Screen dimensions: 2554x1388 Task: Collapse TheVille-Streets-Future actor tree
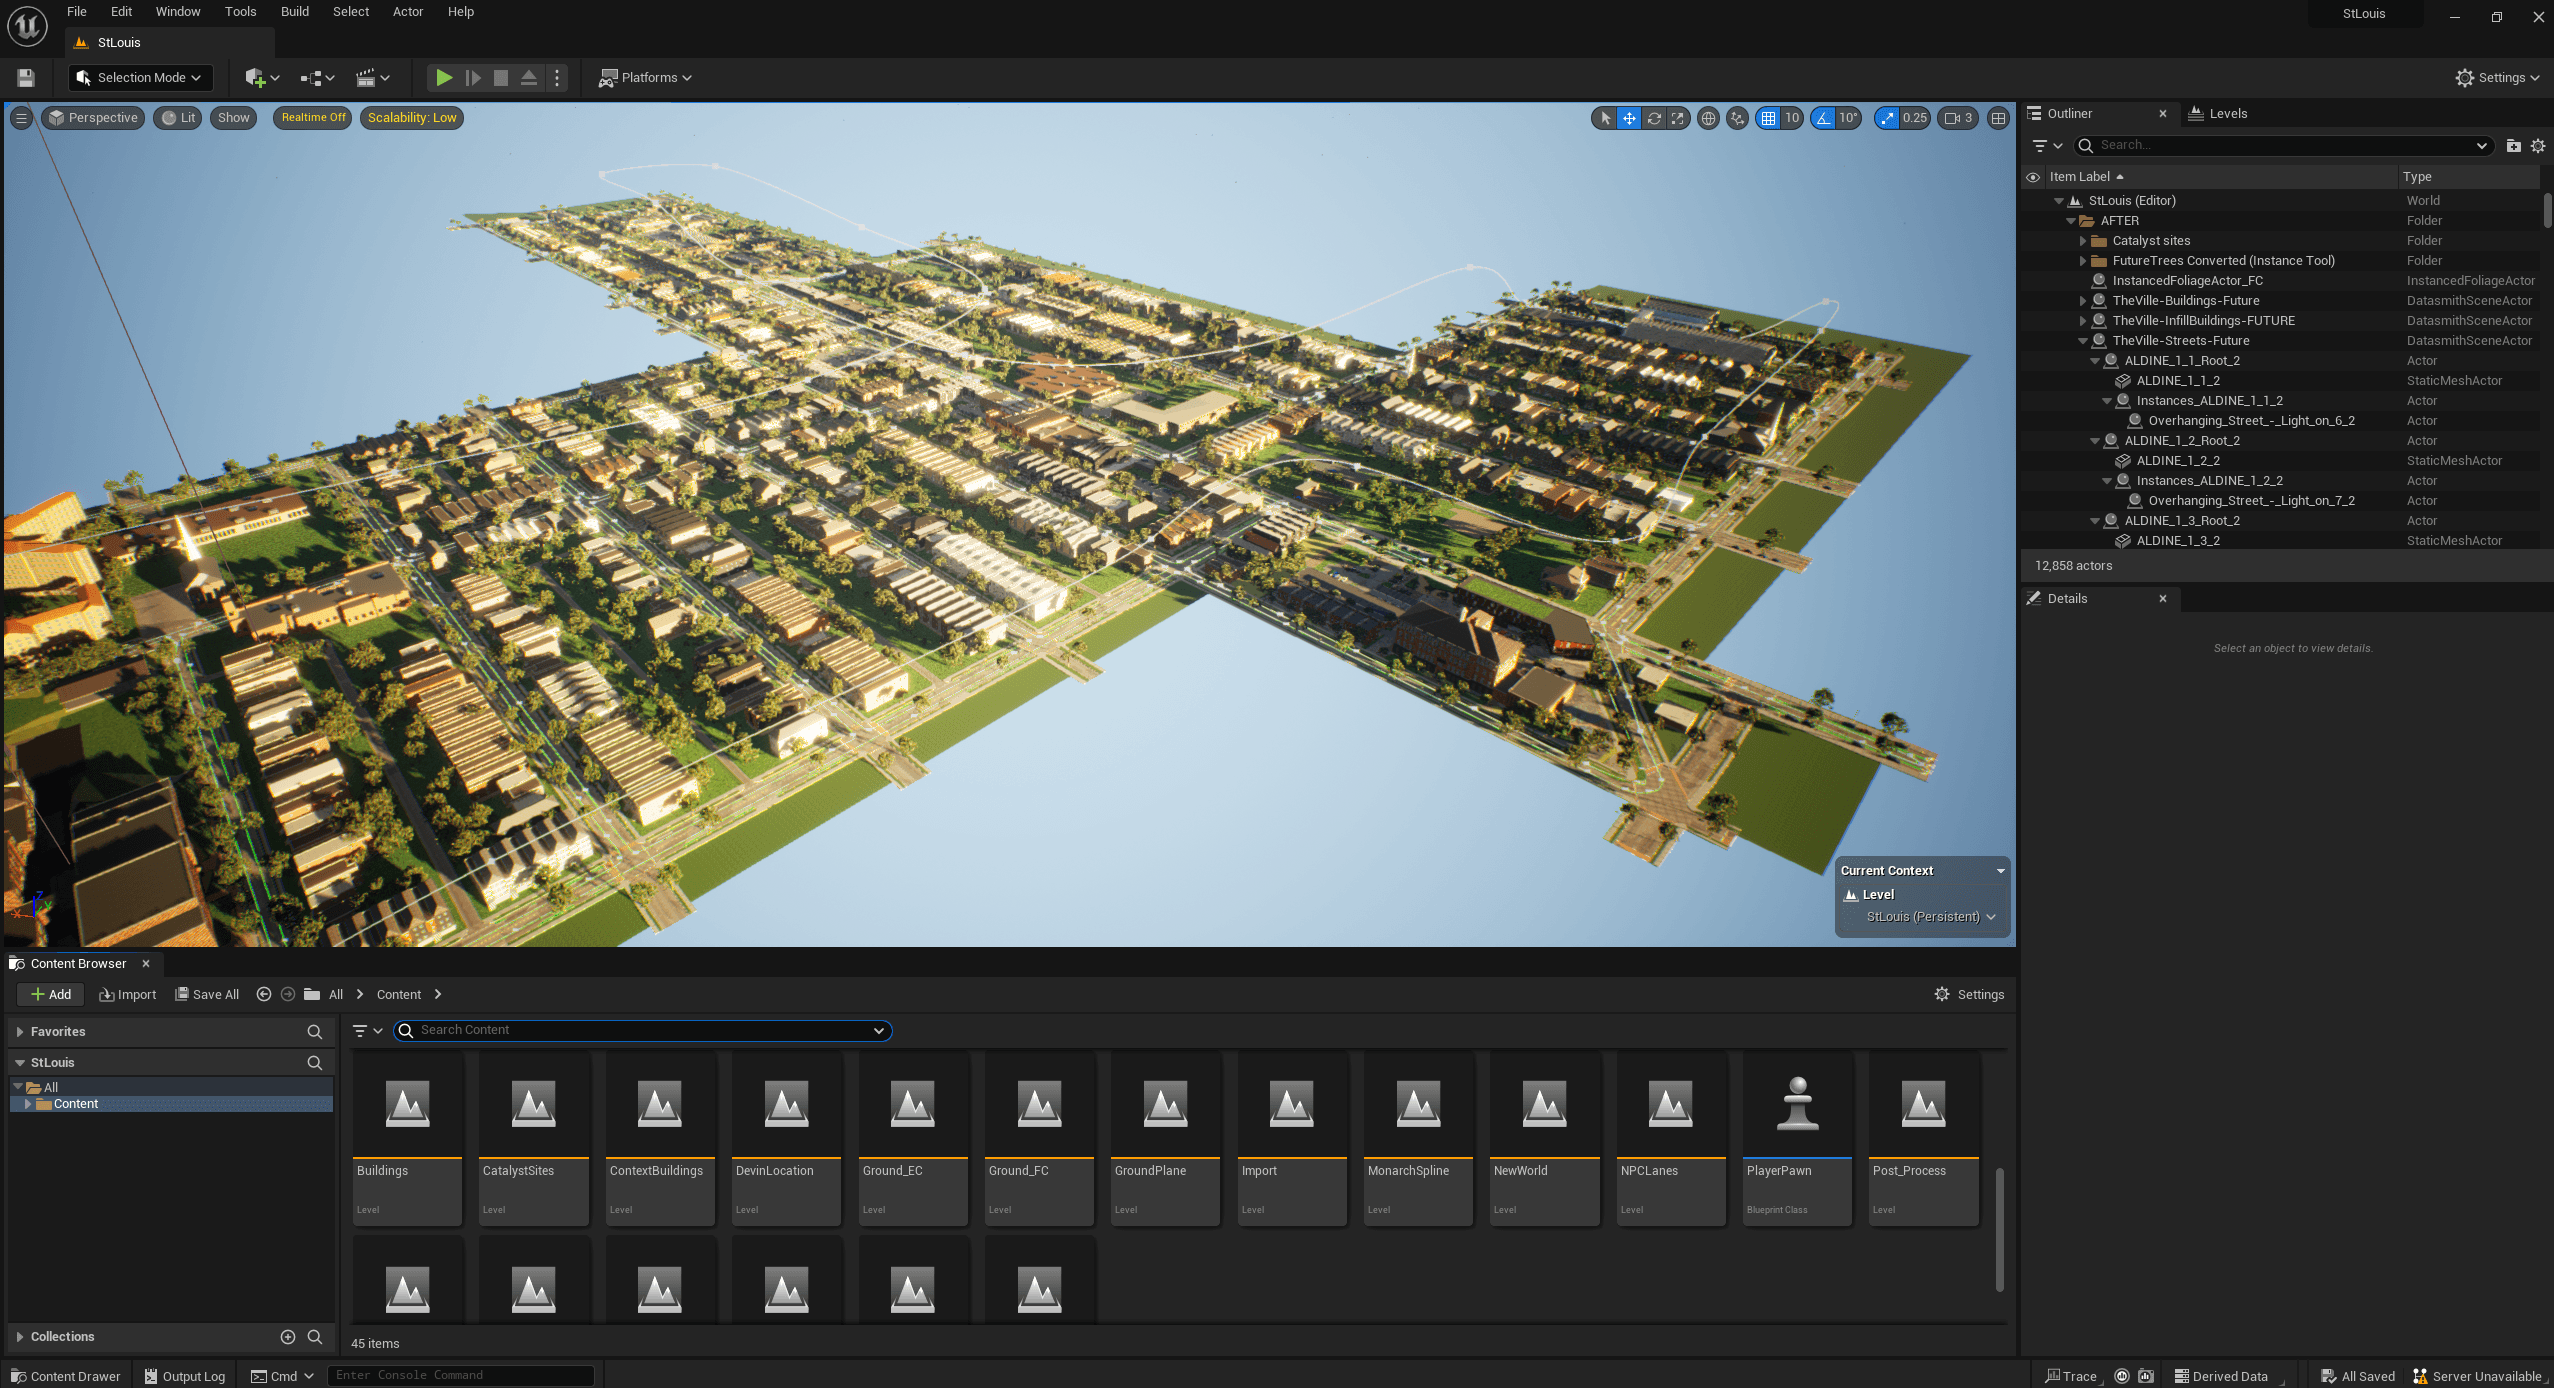pos(2083,341)
